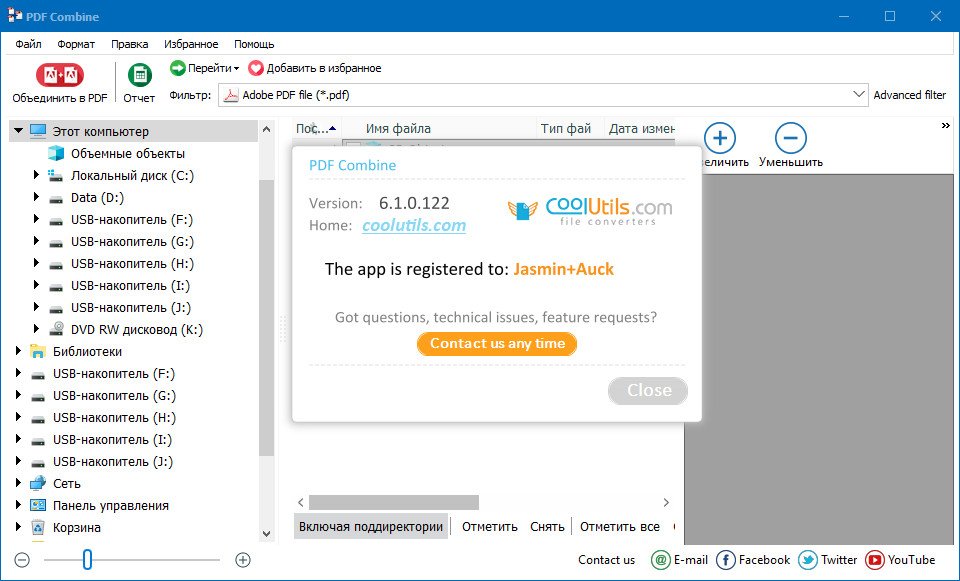Click the Combine to PDF red icon
Image resolution: width=960 pixels, height=581 pixels.
pos(60,75)
